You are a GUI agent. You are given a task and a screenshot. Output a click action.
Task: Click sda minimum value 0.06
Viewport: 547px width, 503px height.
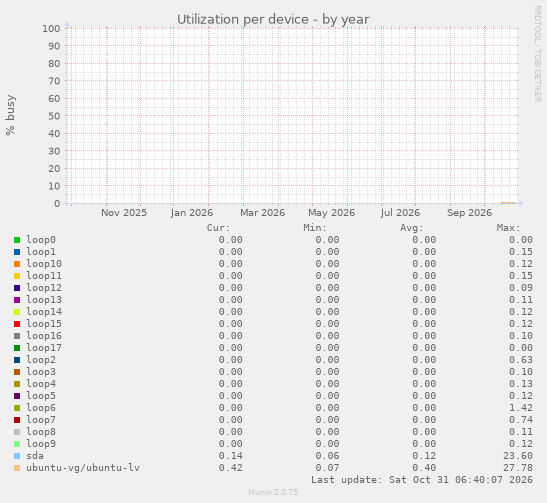(x=327, y=456)
